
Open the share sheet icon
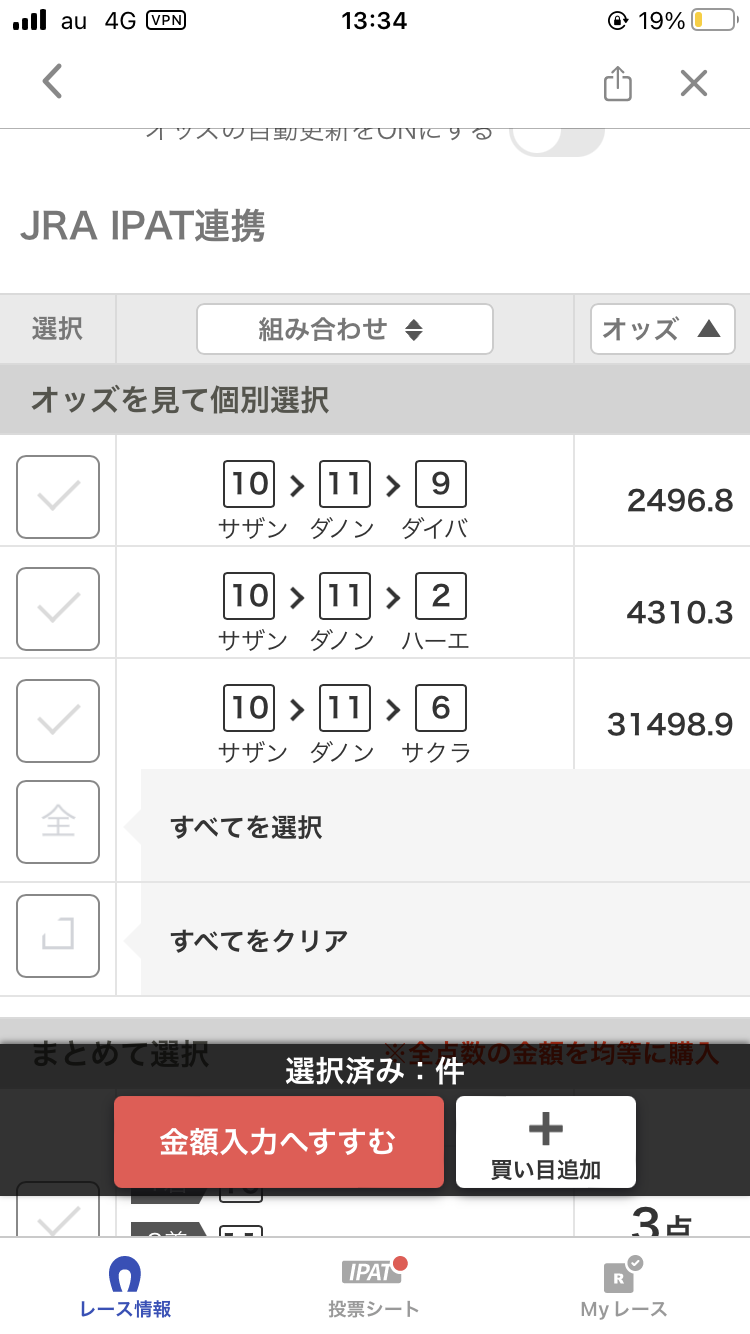(618, 83)
